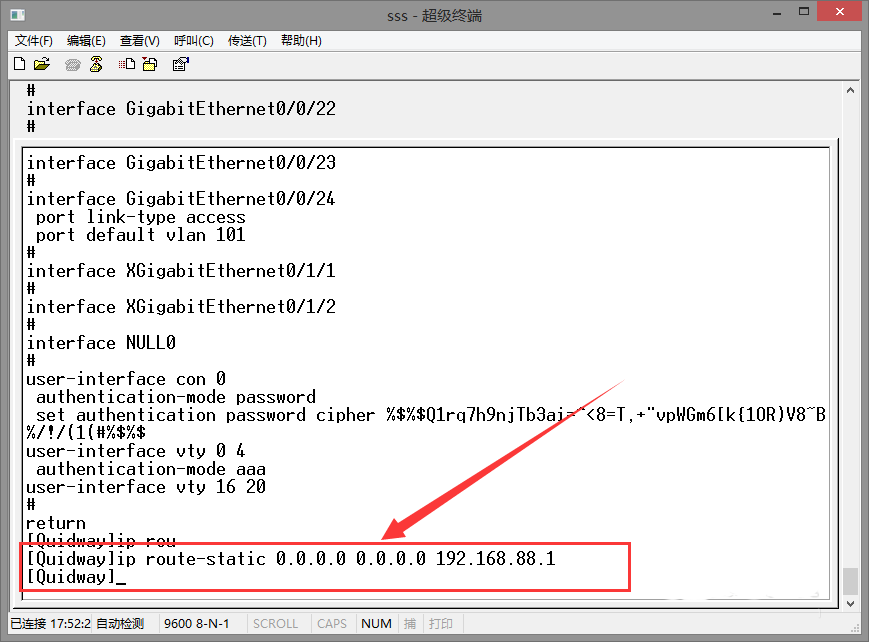Click the line 'authentication-mode aaa'
869x642 pixels.
151,469
